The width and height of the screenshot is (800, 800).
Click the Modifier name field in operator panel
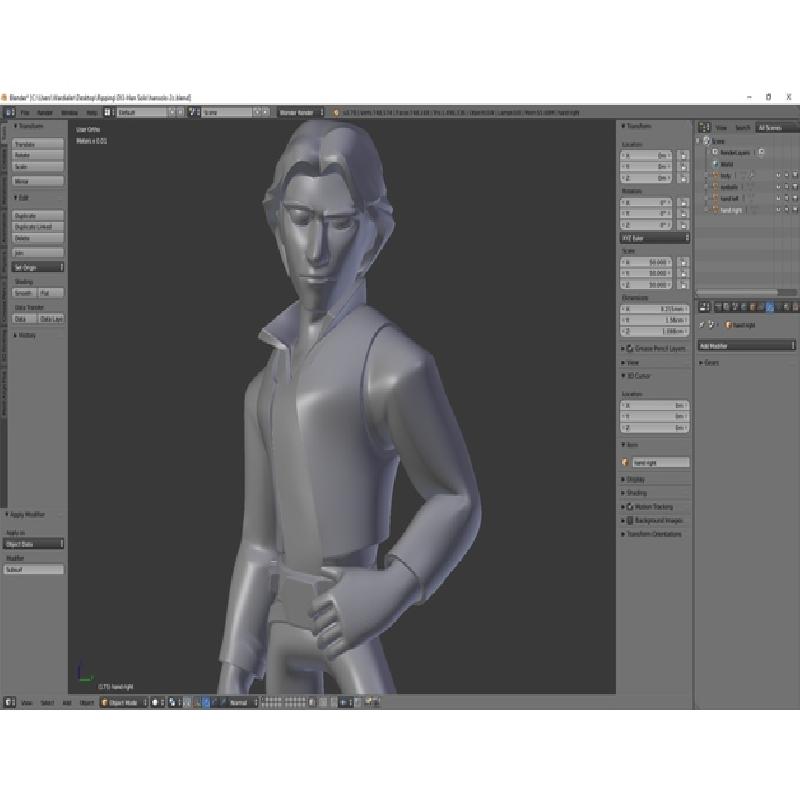point(34,569)
